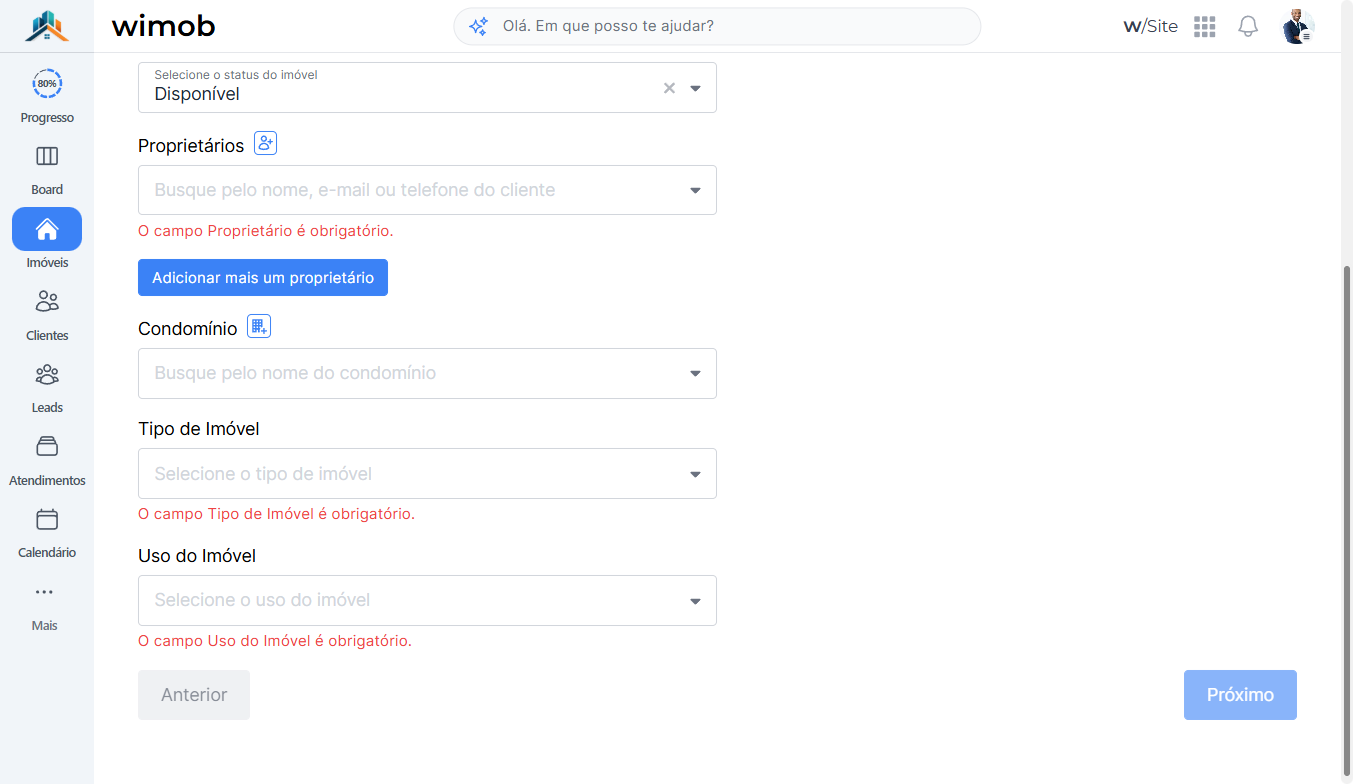This screenshot has width=1353, height=784.
Task: Open the W/Site link
Action: (x=1151, y=26)
